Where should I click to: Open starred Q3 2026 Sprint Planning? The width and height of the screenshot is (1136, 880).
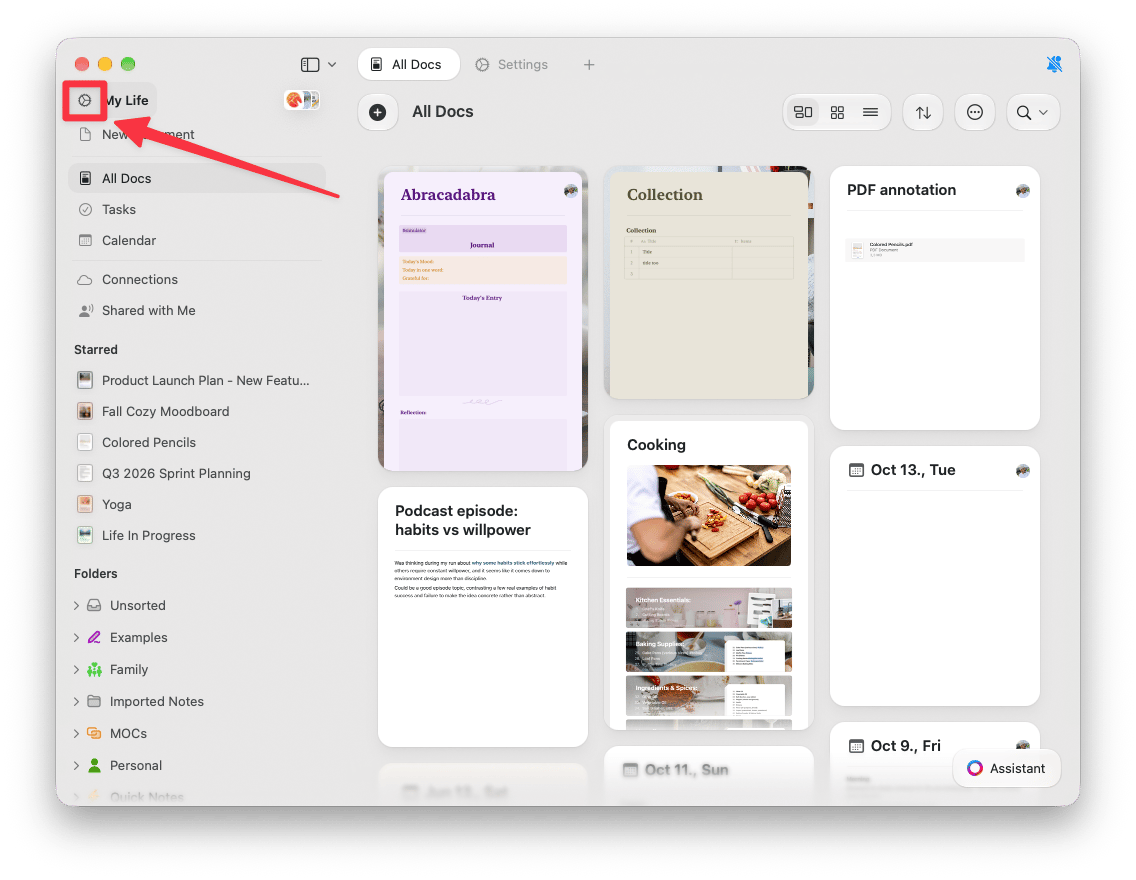point(197,474)
